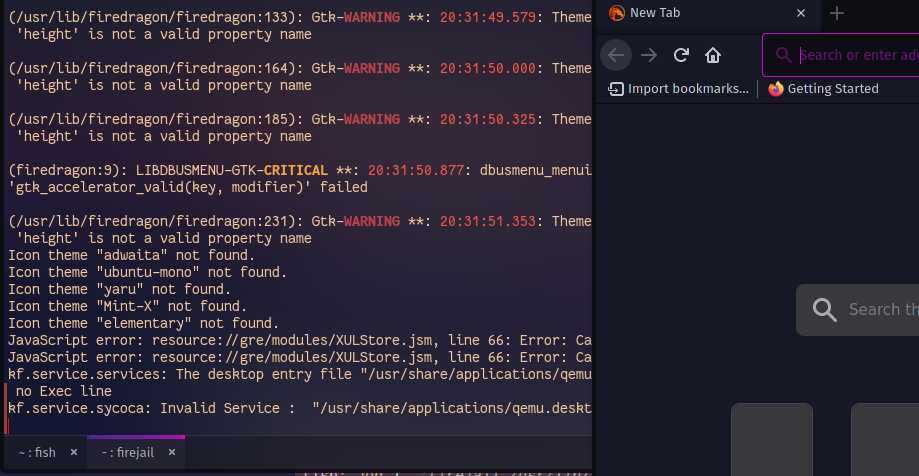Click the magnifier icon in the address bar
This screenshot has height=476, width=919.
(x=784, y=55)
